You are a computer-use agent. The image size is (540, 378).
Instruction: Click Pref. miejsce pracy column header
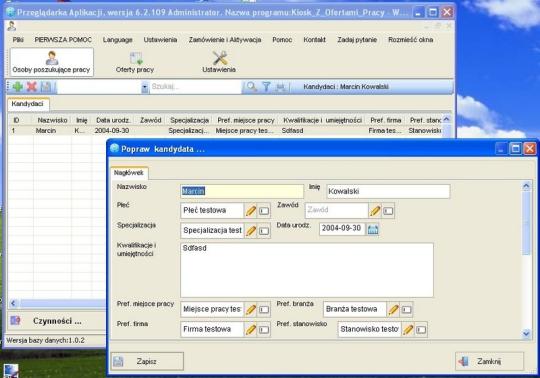point(246,120)
